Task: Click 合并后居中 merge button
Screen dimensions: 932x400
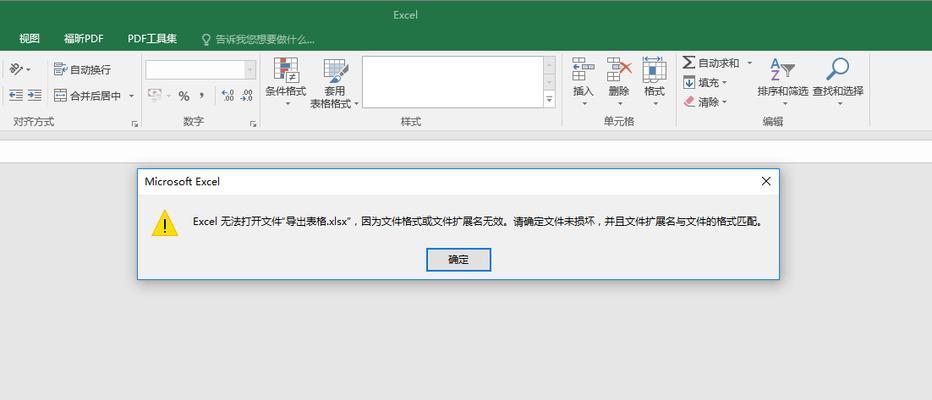Action: (87, 96)
